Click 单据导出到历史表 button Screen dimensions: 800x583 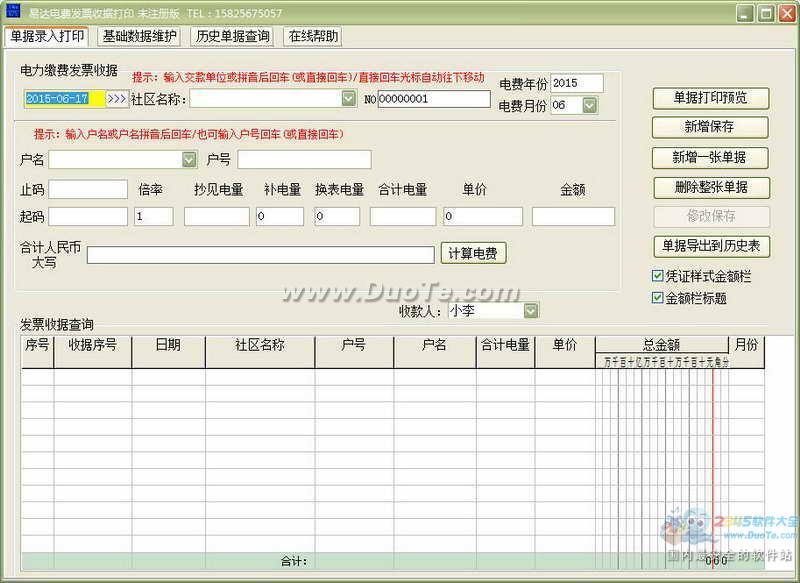click(x=711, y=246)
